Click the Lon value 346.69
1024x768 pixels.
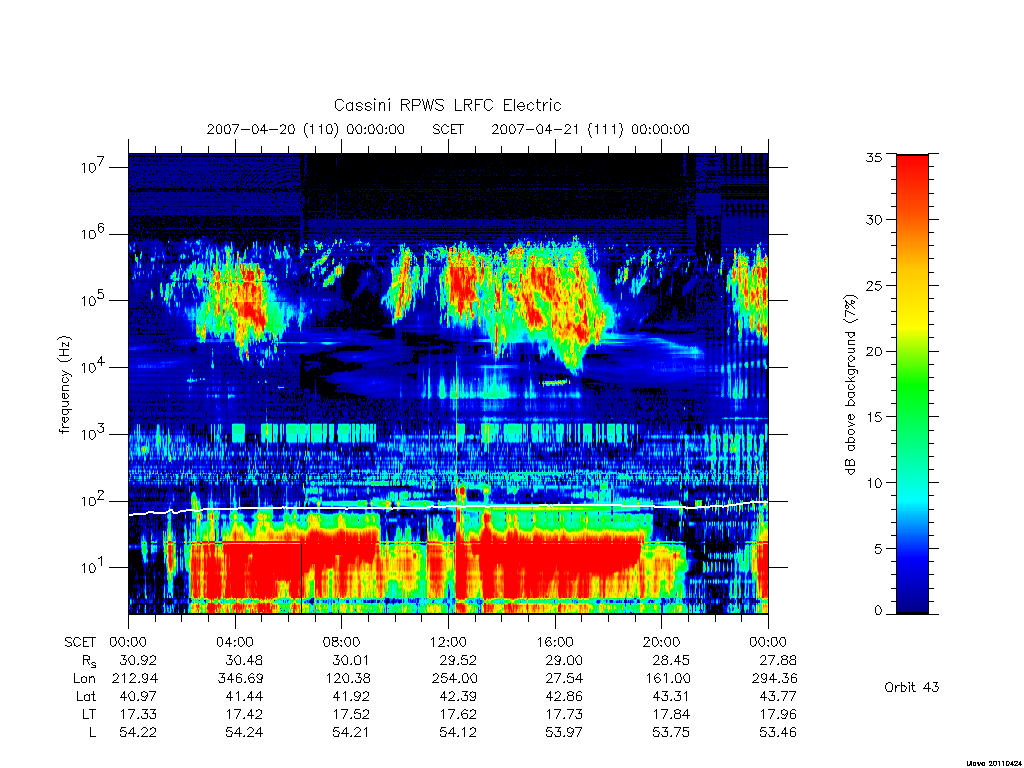coord(240,679)
